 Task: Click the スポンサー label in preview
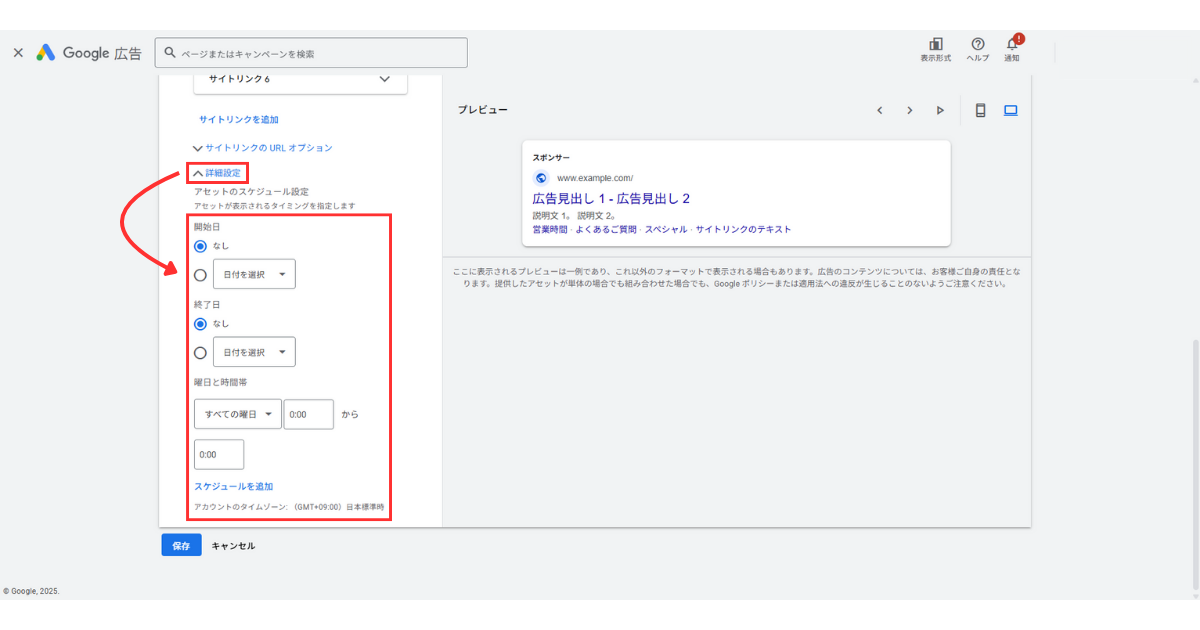(551, 158)
